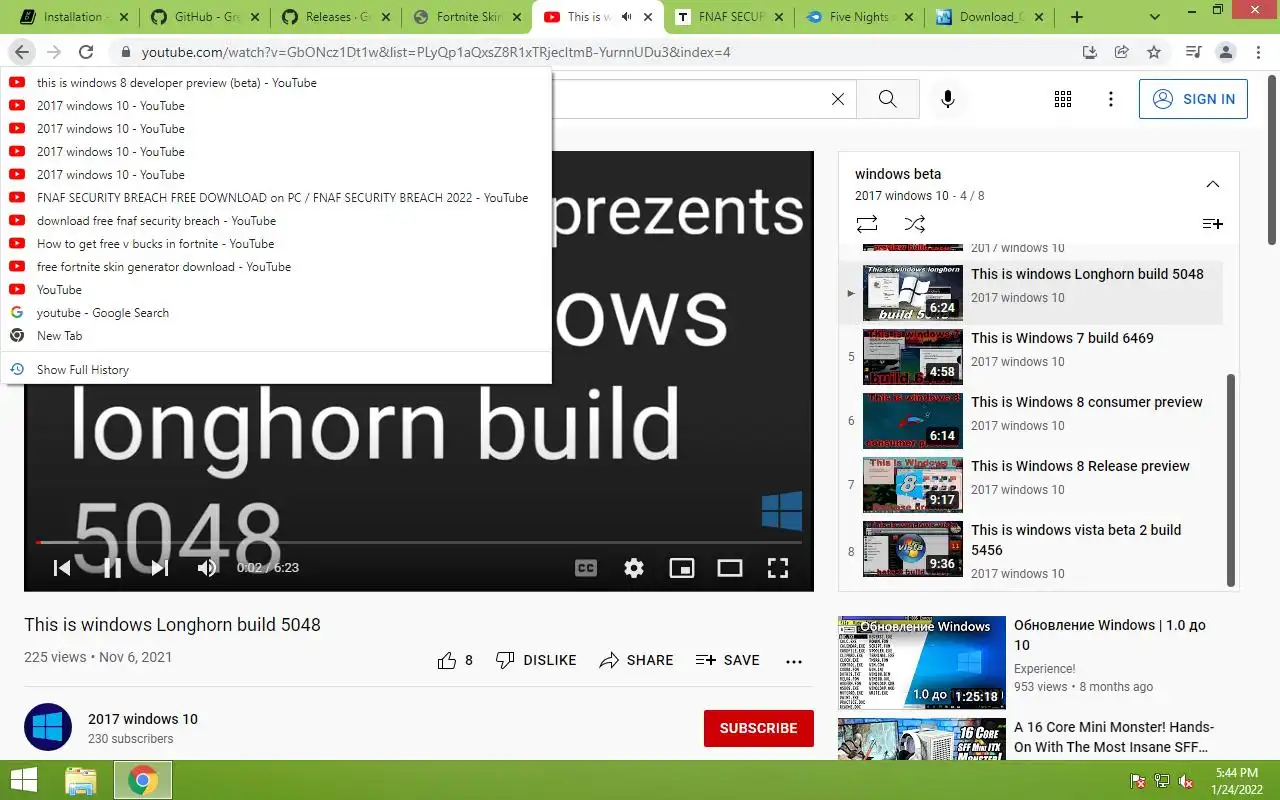The width and height of the screenshot is (1280, 800).
Task: Switch to the GitHub browser tab
Action: click(204, 17)
